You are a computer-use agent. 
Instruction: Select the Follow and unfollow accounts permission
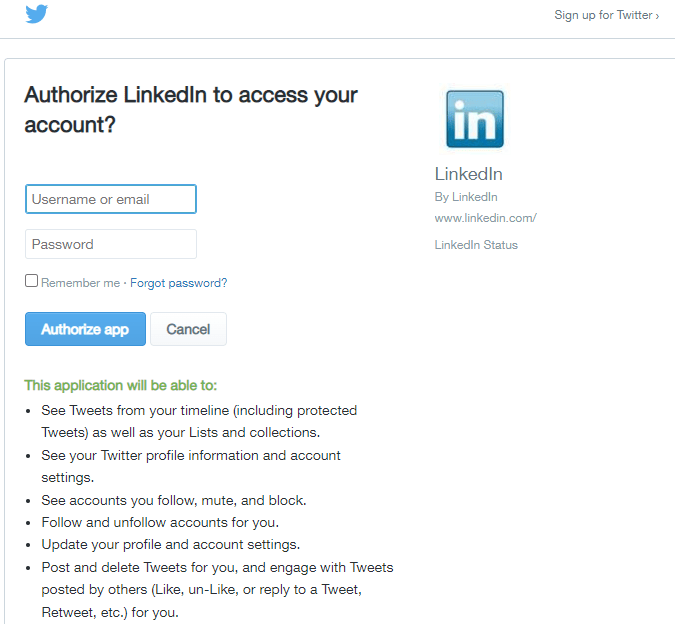point(160,522)
